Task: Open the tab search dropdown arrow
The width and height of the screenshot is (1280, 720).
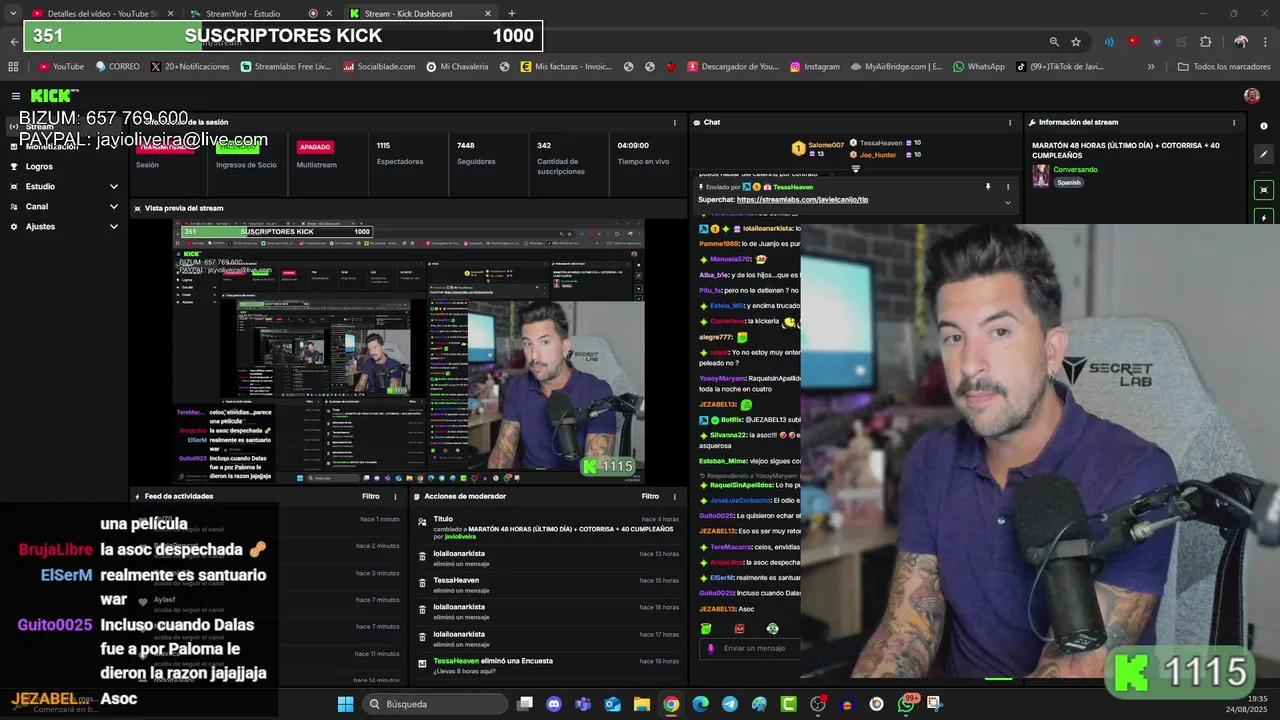Action: tap(12, 13)
